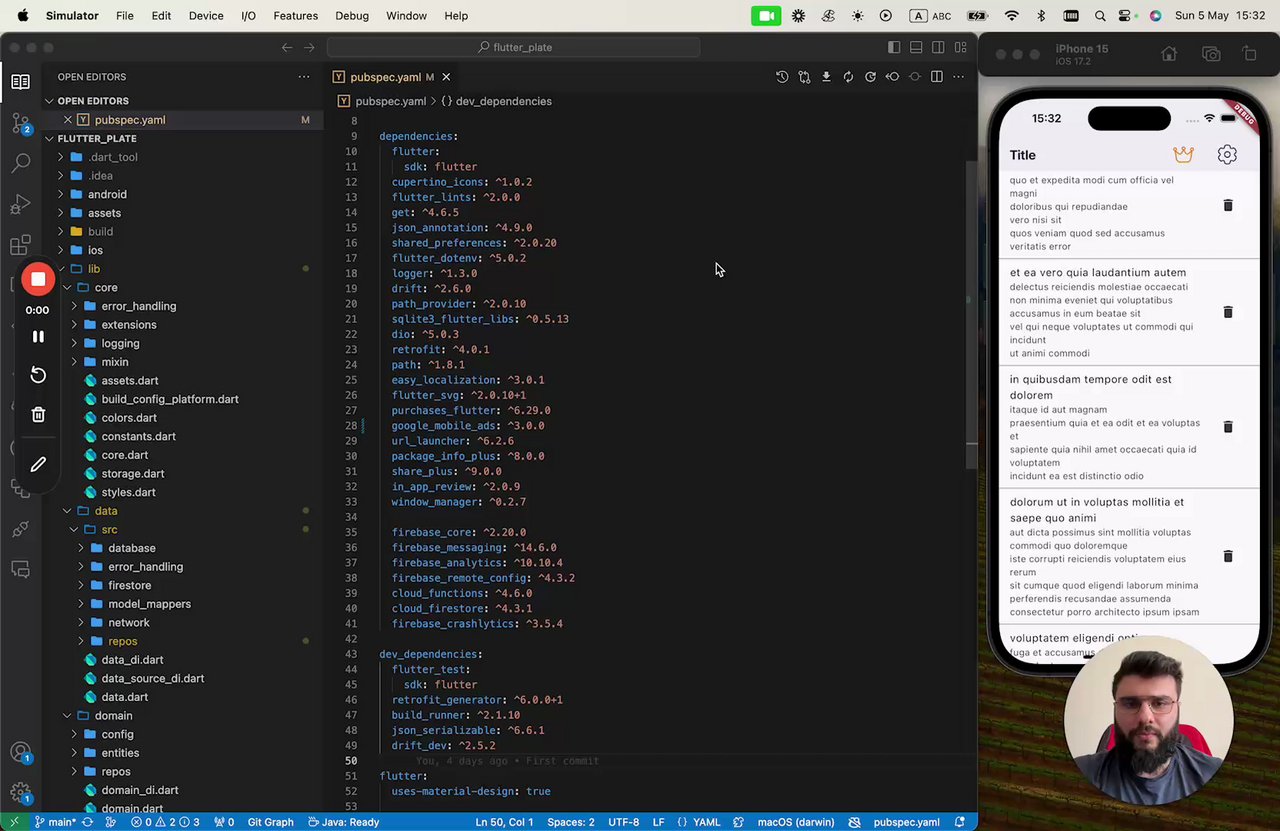The width and height of the screenshot is (1280, 831).
Task: Split the editor to the right
Action: click(x=936, y=77)
